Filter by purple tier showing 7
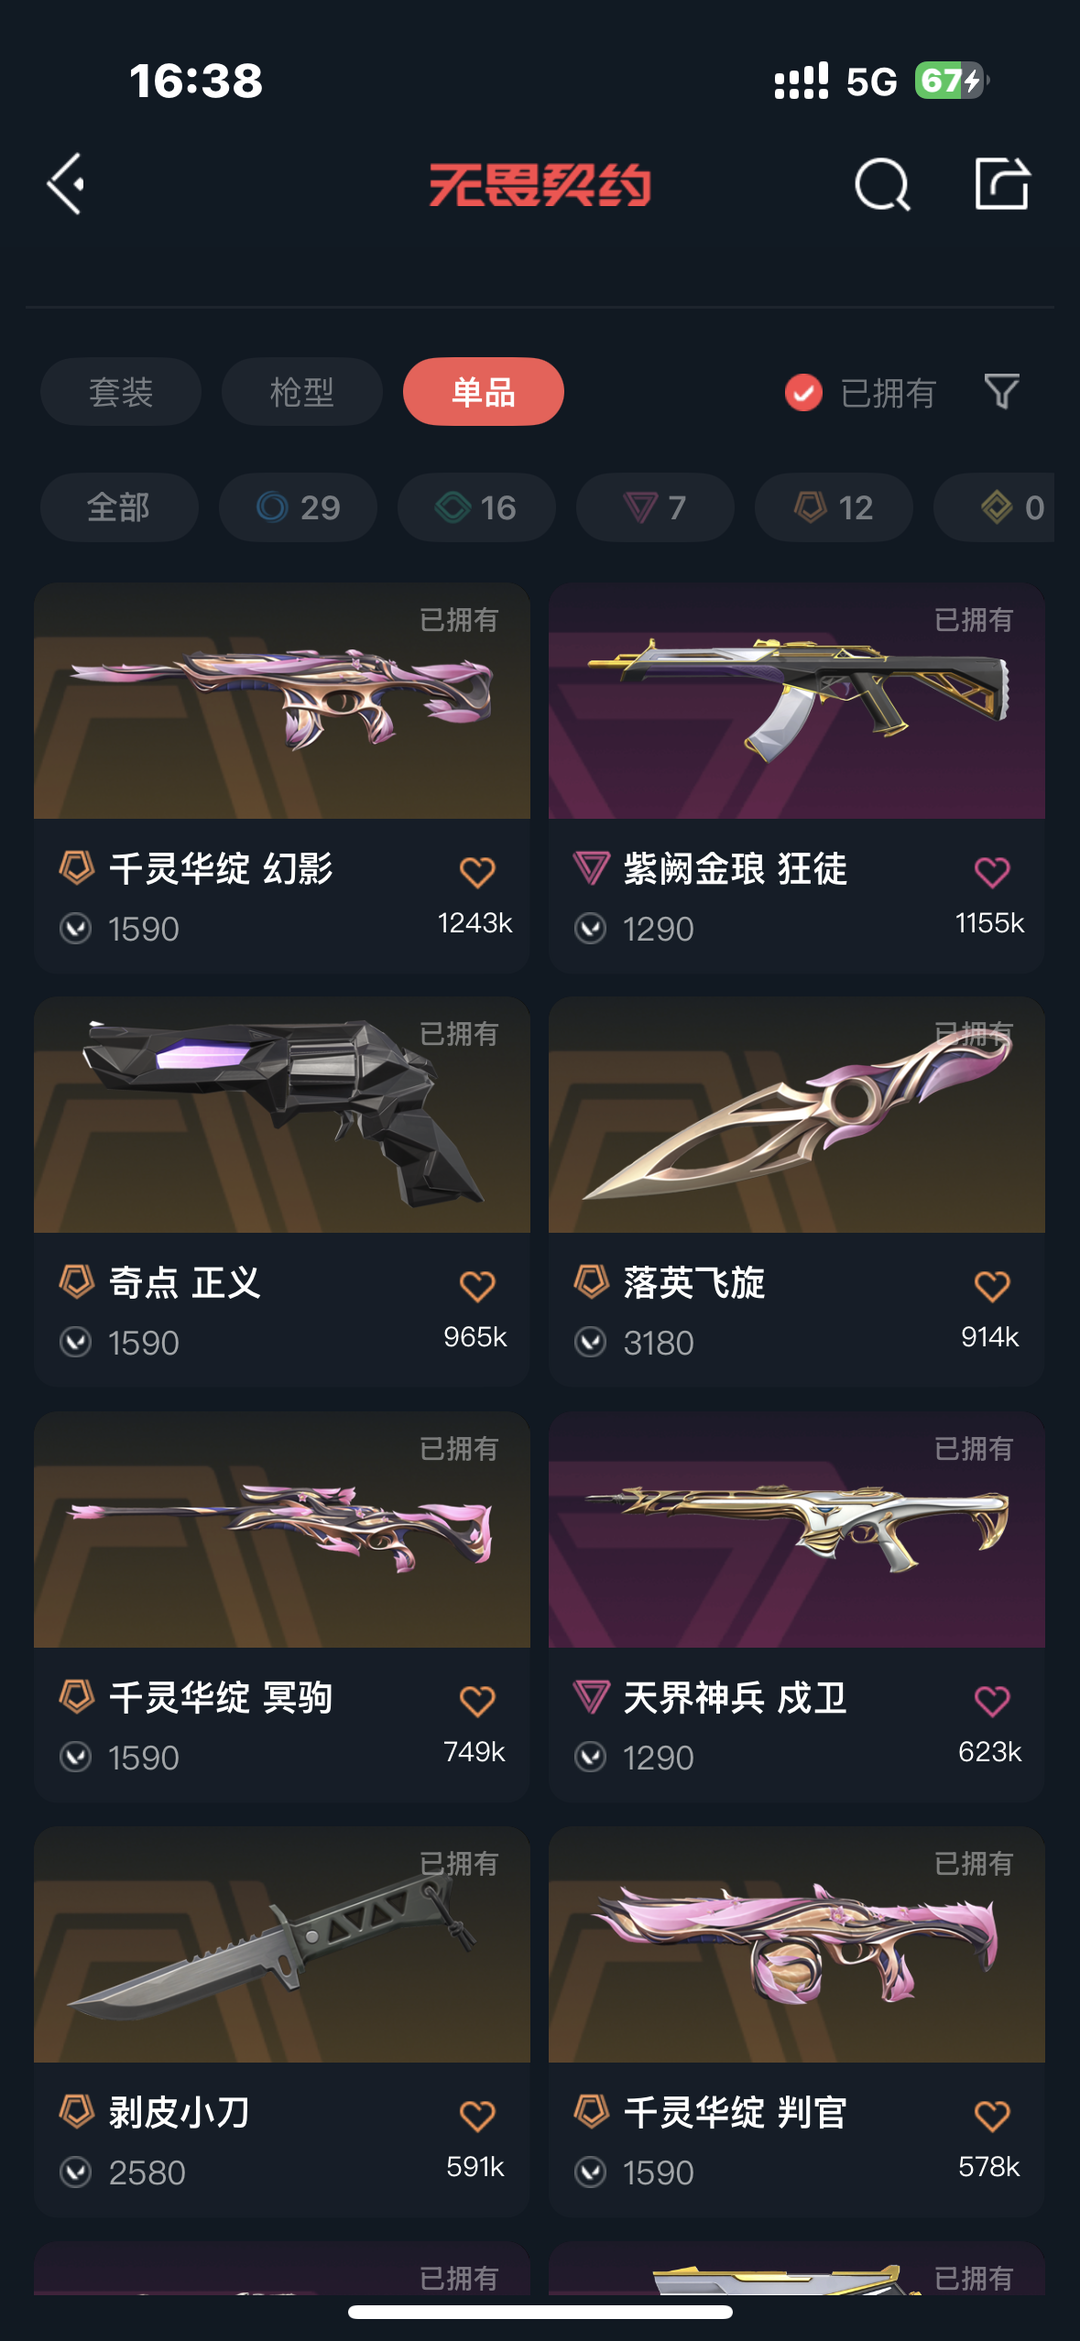 point(655,507)
